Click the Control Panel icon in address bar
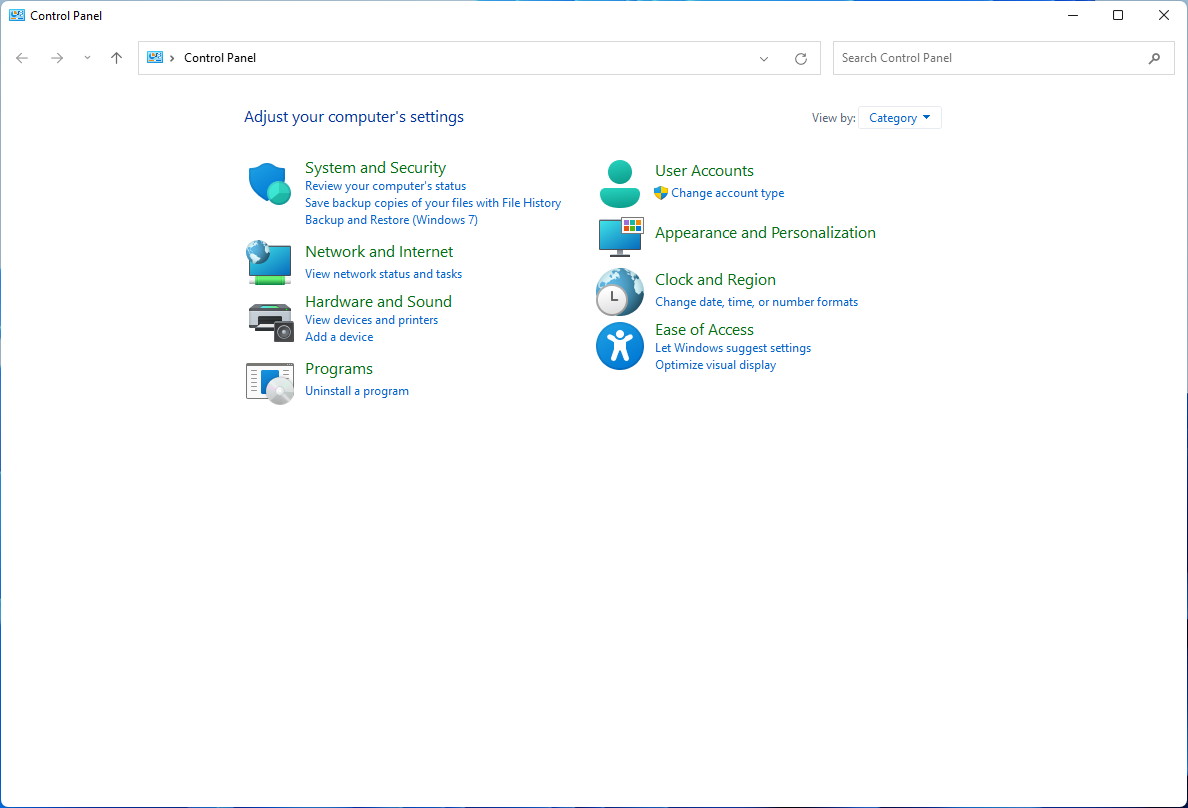 click(155, 58)
